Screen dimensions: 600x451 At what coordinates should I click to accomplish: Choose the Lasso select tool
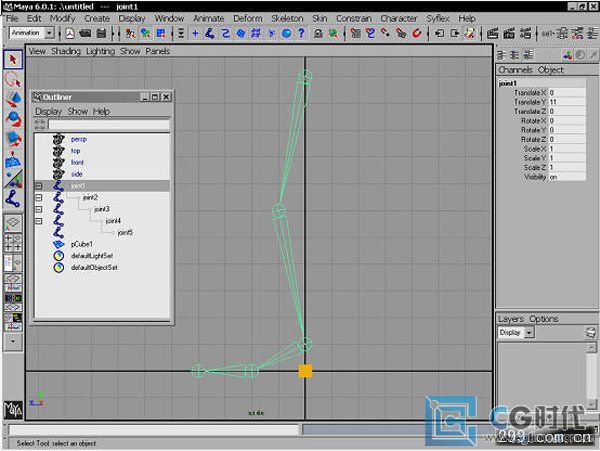[x=13, y=79]
